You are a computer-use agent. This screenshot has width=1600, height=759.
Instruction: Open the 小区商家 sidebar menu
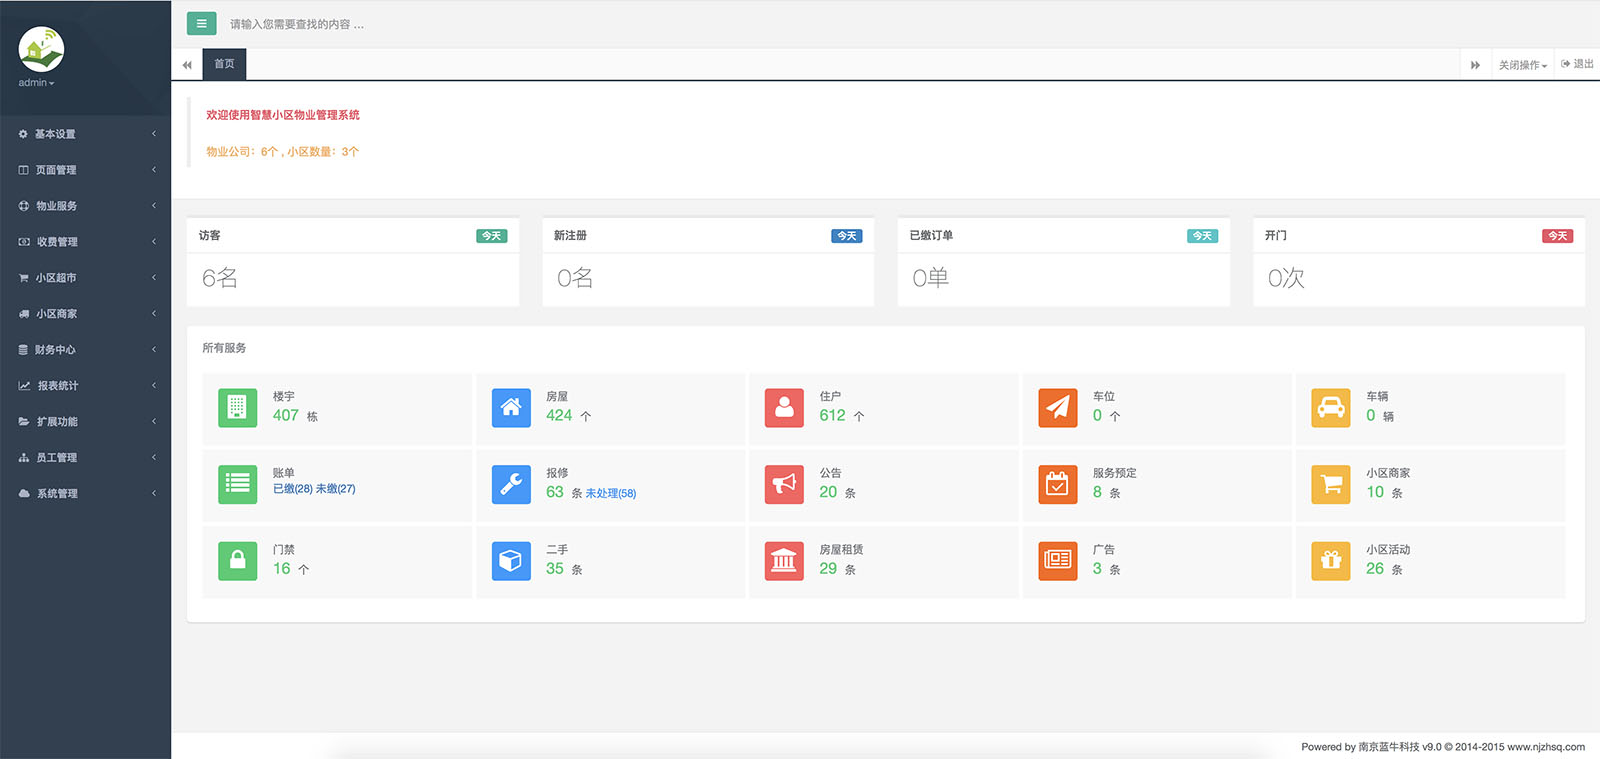point(85,314)
